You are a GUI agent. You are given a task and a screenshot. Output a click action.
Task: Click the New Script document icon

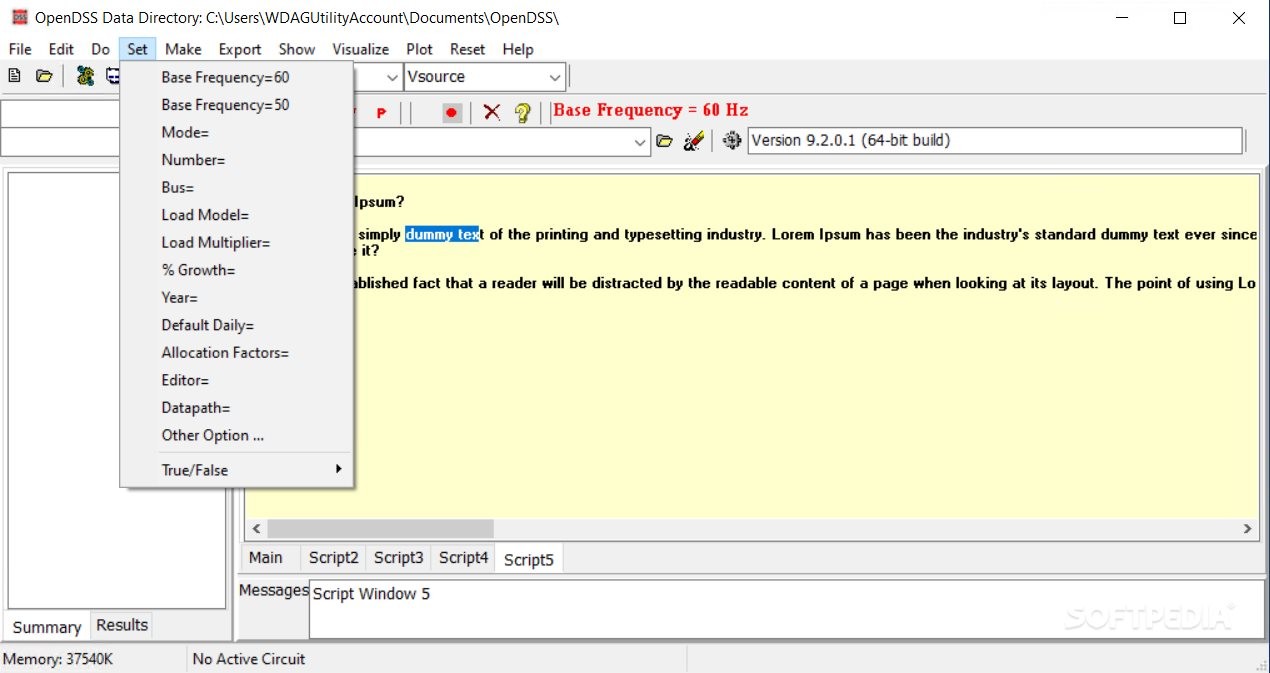tap(14, 76)
